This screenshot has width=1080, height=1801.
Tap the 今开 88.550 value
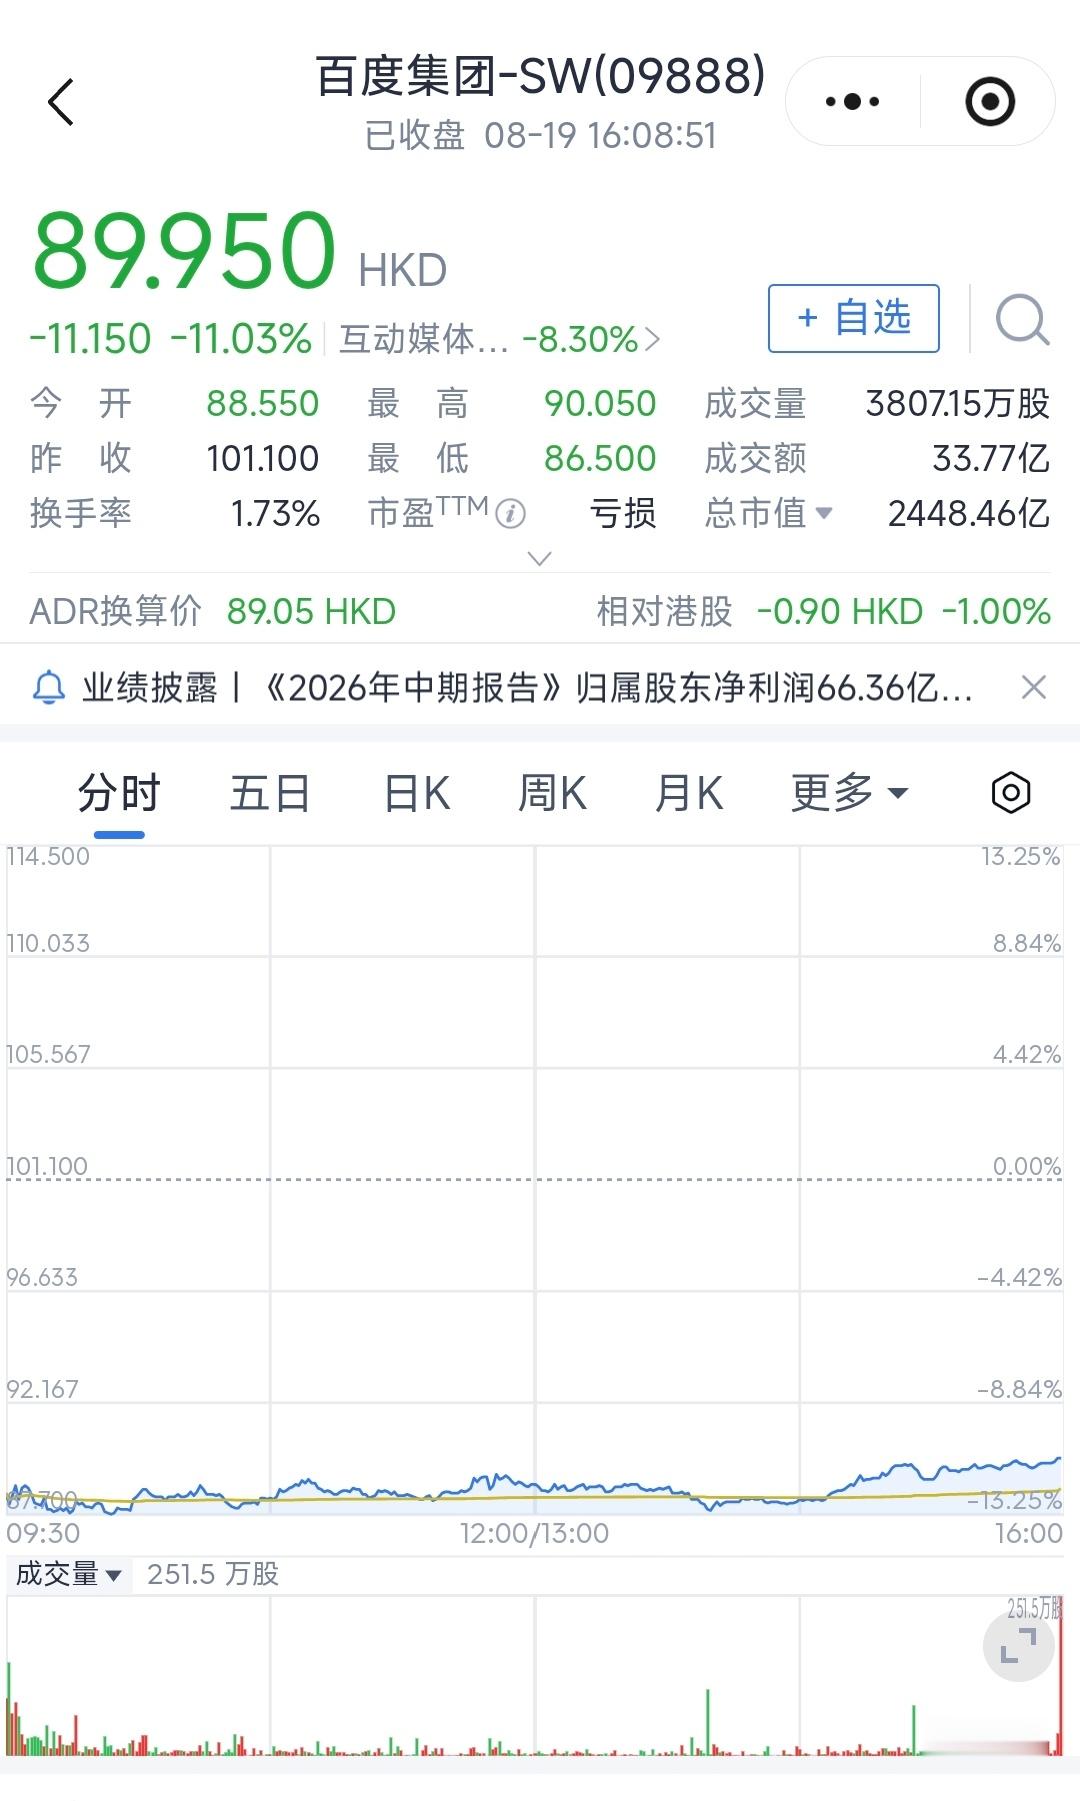[262, 404]
